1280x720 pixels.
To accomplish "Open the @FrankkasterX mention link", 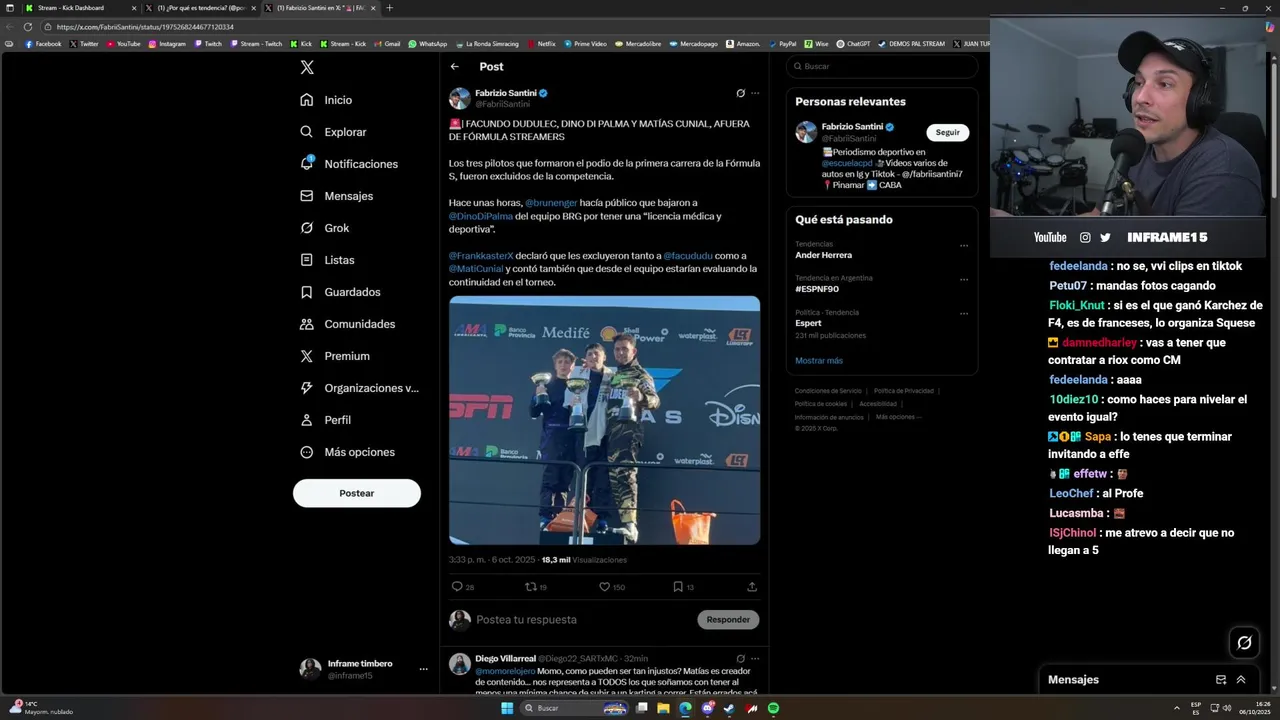I will pos(481,256).
